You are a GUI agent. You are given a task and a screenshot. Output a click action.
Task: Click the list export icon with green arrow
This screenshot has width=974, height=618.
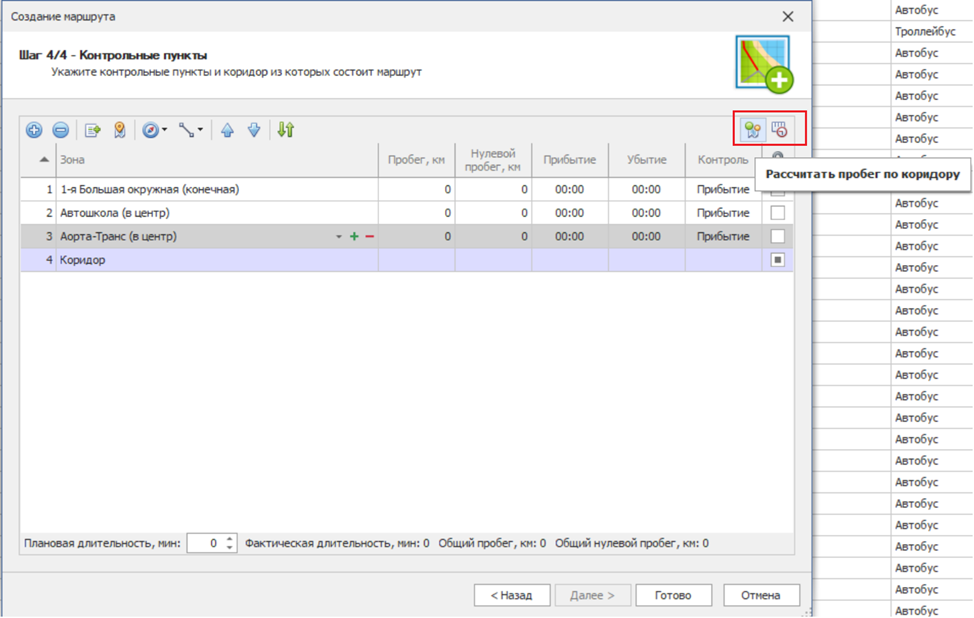[x=93, y=130]
